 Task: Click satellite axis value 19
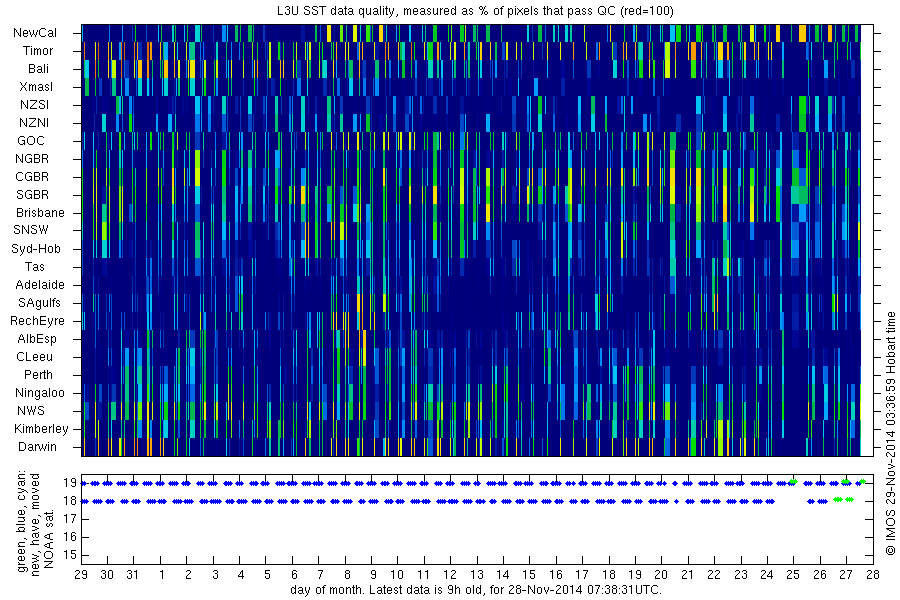[x=69, y=483]
